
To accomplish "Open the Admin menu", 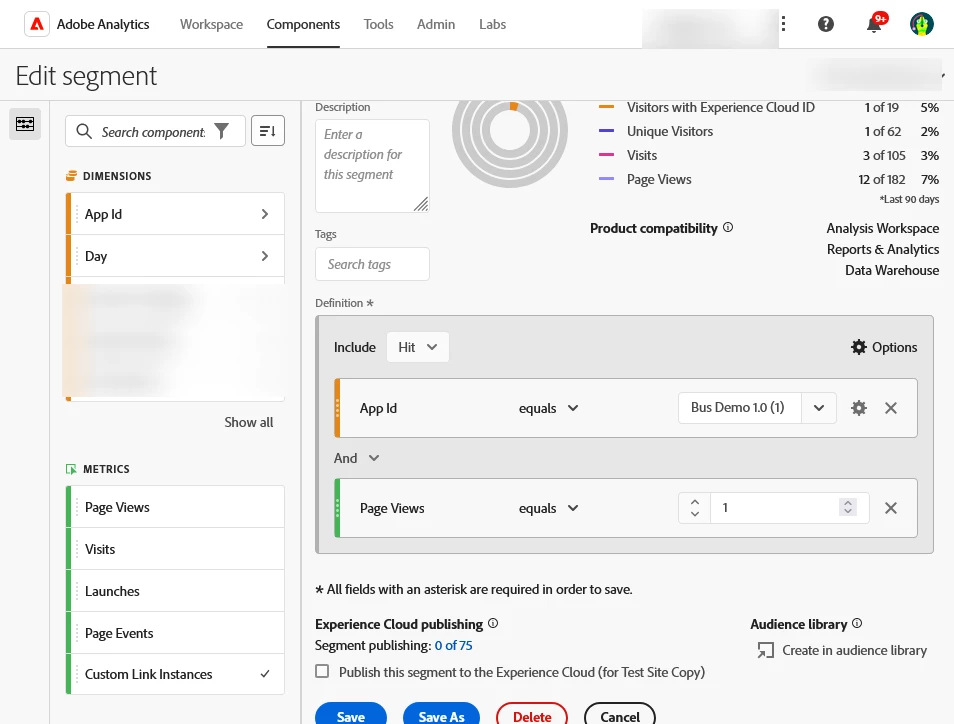I will [436, 24].
